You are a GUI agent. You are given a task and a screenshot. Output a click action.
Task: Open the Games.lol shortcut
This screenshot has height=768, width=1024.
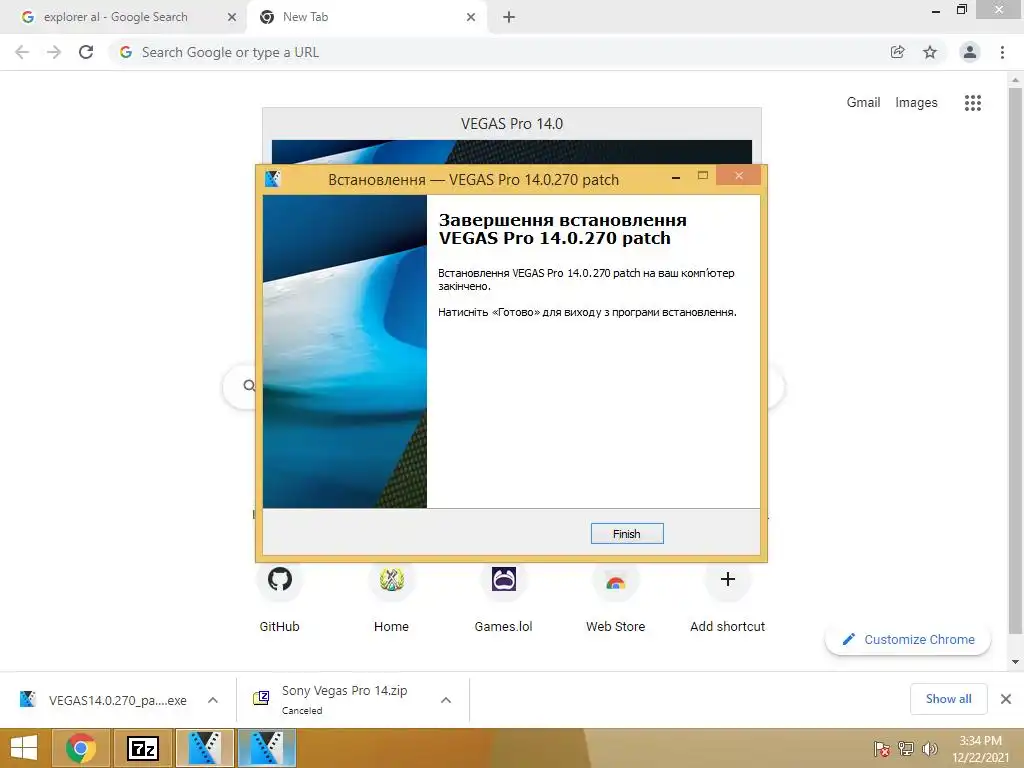[504, 598]
